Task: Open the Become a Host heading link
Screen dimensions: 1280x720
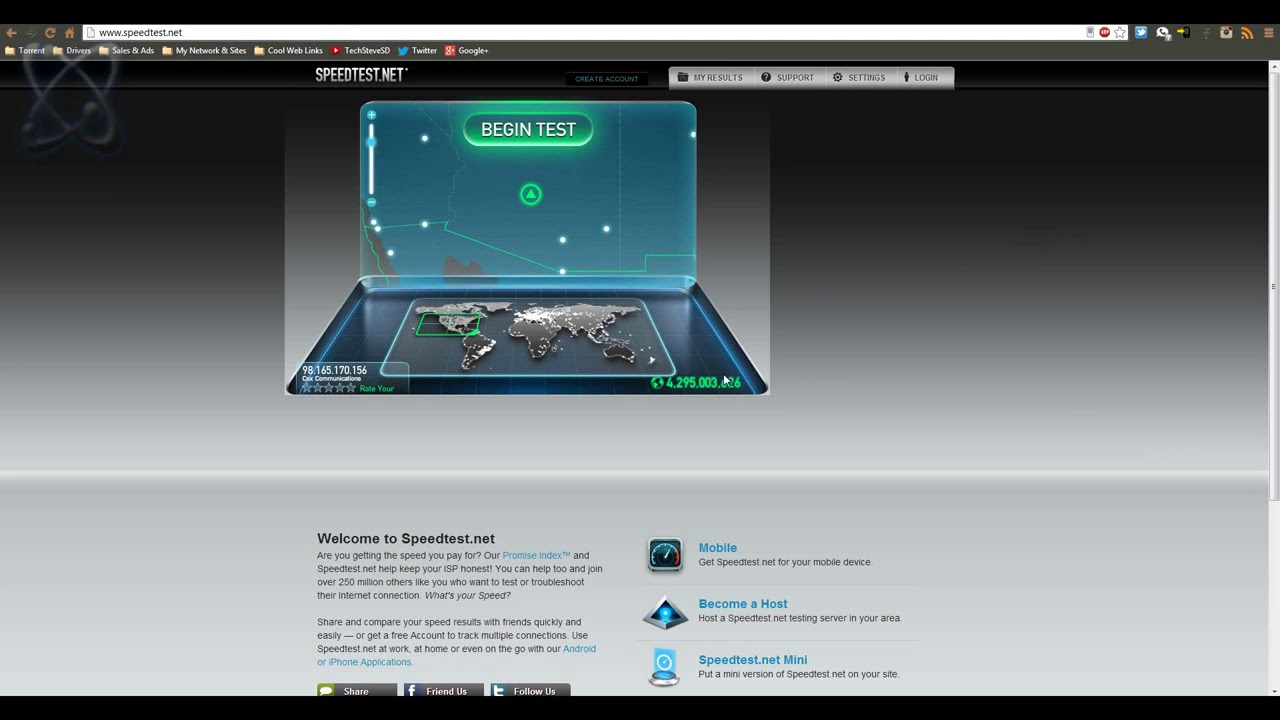Action: (743, 604)
